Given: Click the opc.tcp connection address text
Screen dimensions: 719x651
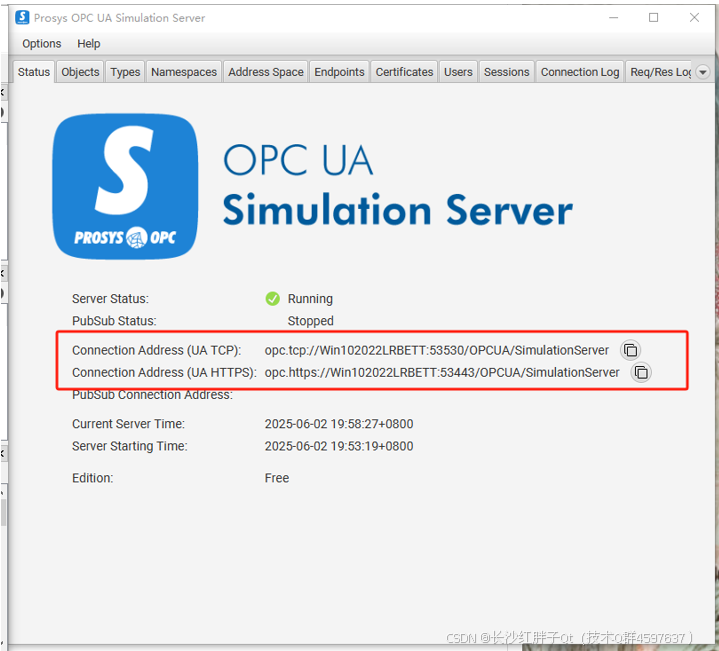Looking at the screenshot, I should pos(436,350).
